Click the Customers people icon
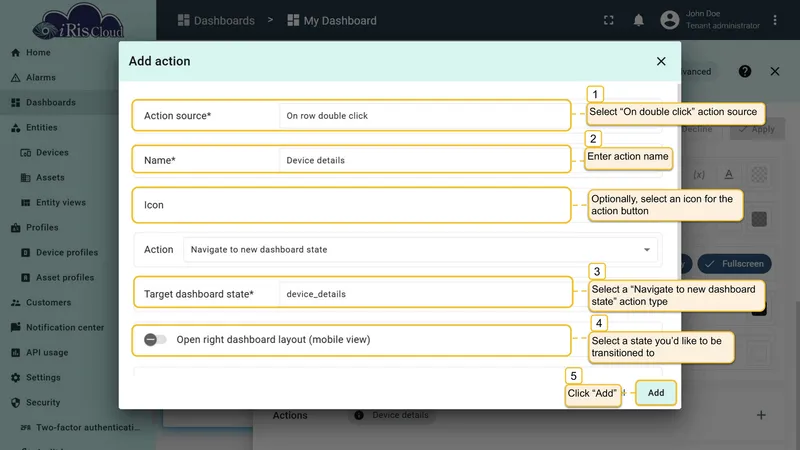 15,303
